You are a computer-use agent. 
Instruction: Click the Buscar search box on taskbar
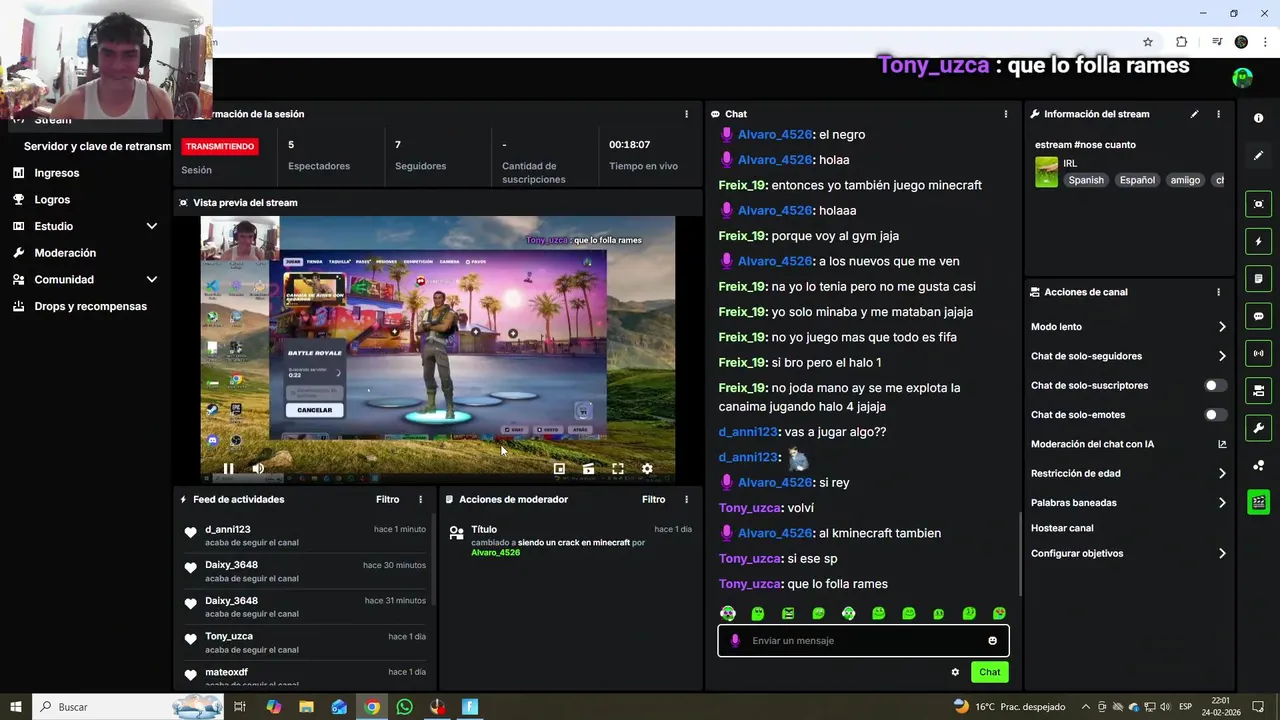130,707
